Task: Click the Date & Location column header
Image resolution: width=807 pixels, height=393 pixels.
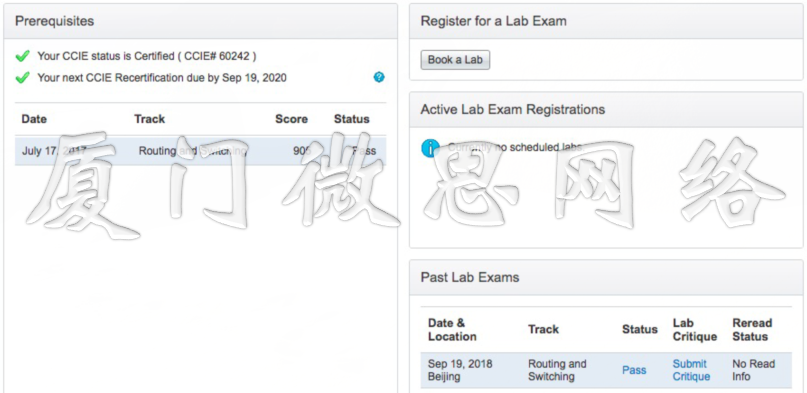Action: (x=452, y=330)
